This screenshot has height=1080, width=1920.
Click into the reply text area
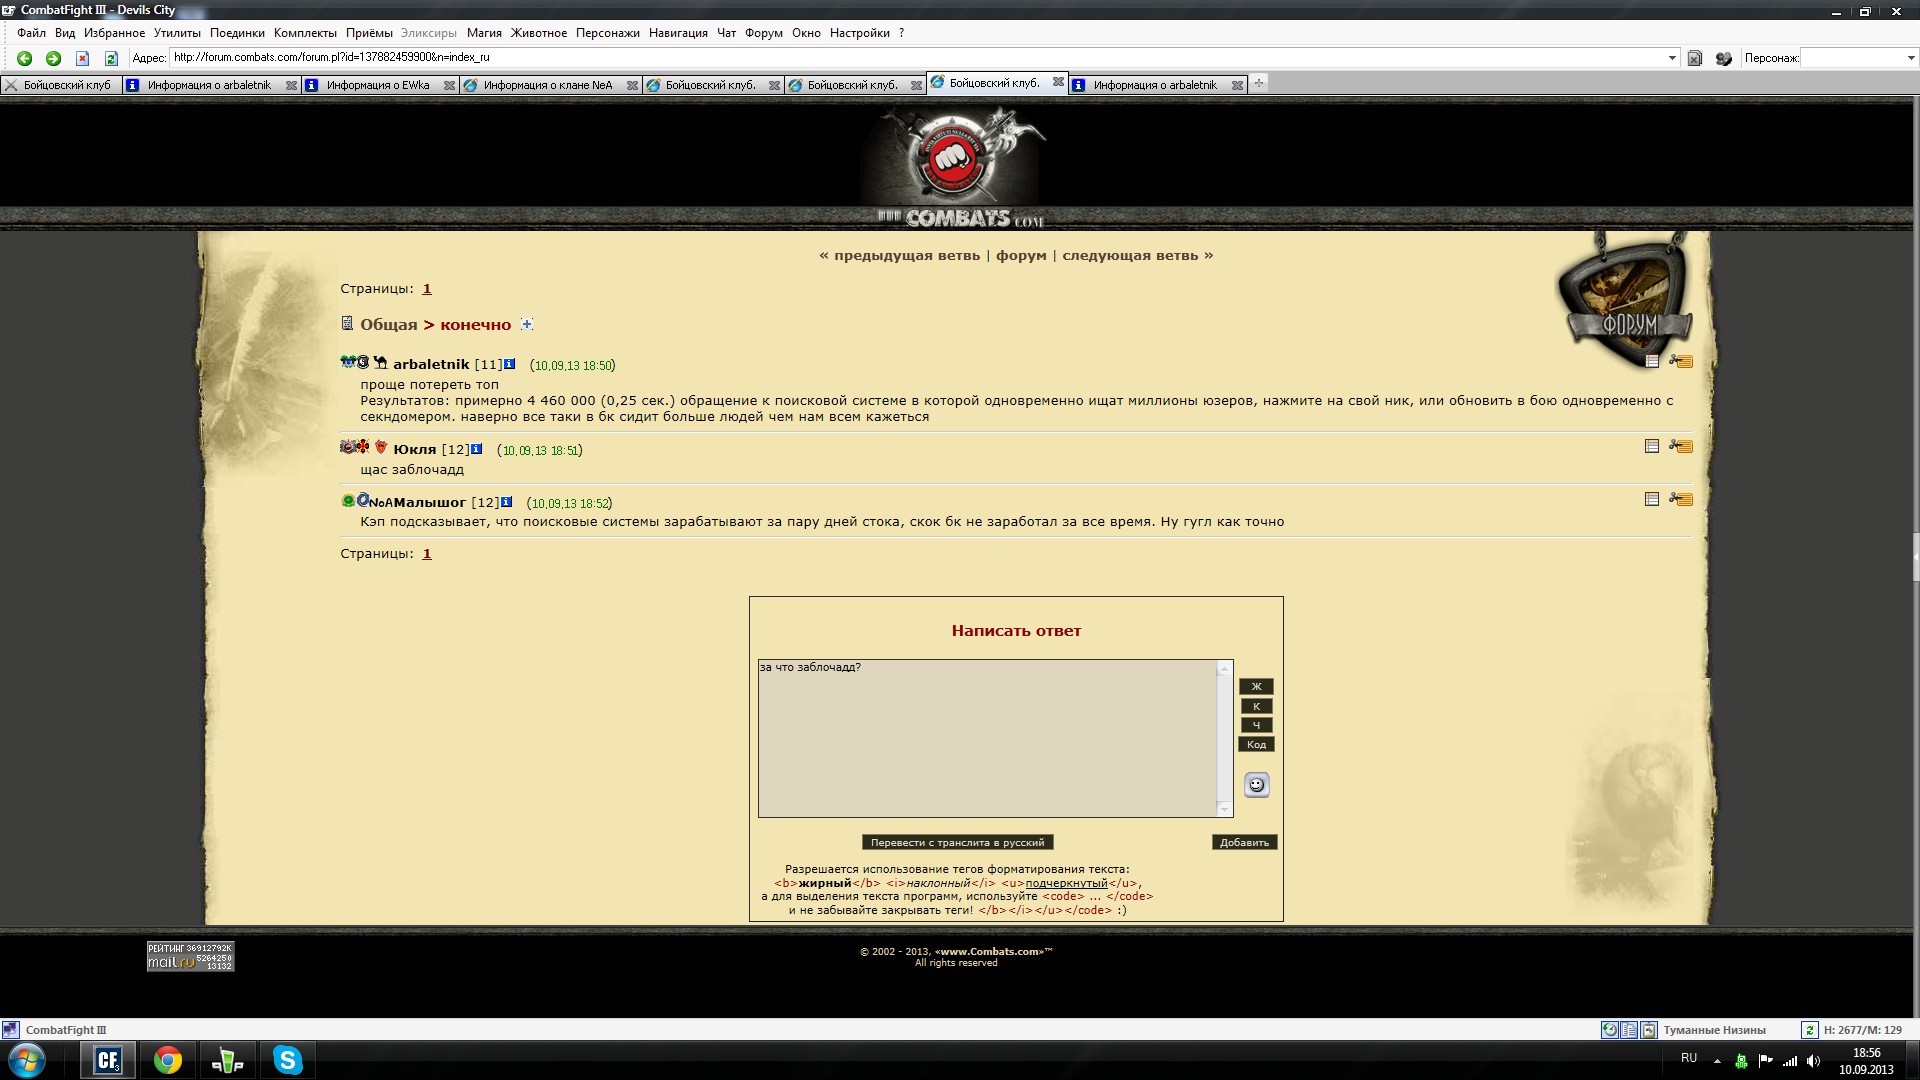point(987,738)
